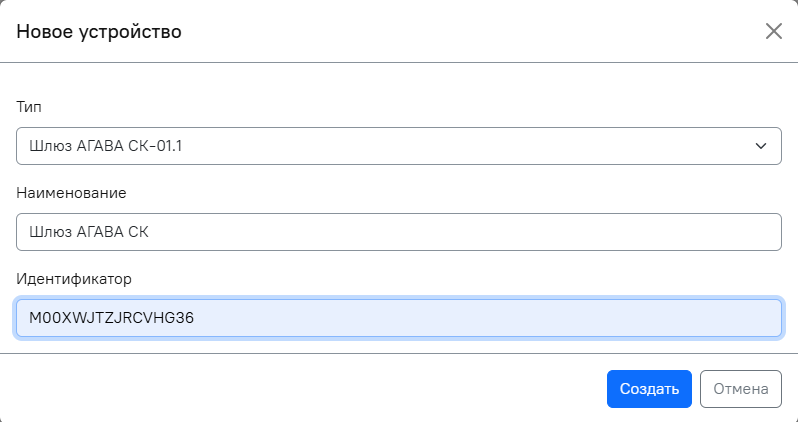The height and width of the screenshot is (422, 798).
Task: Dismiss dialog using top-right cross icon
Action: tap(773, 31)
